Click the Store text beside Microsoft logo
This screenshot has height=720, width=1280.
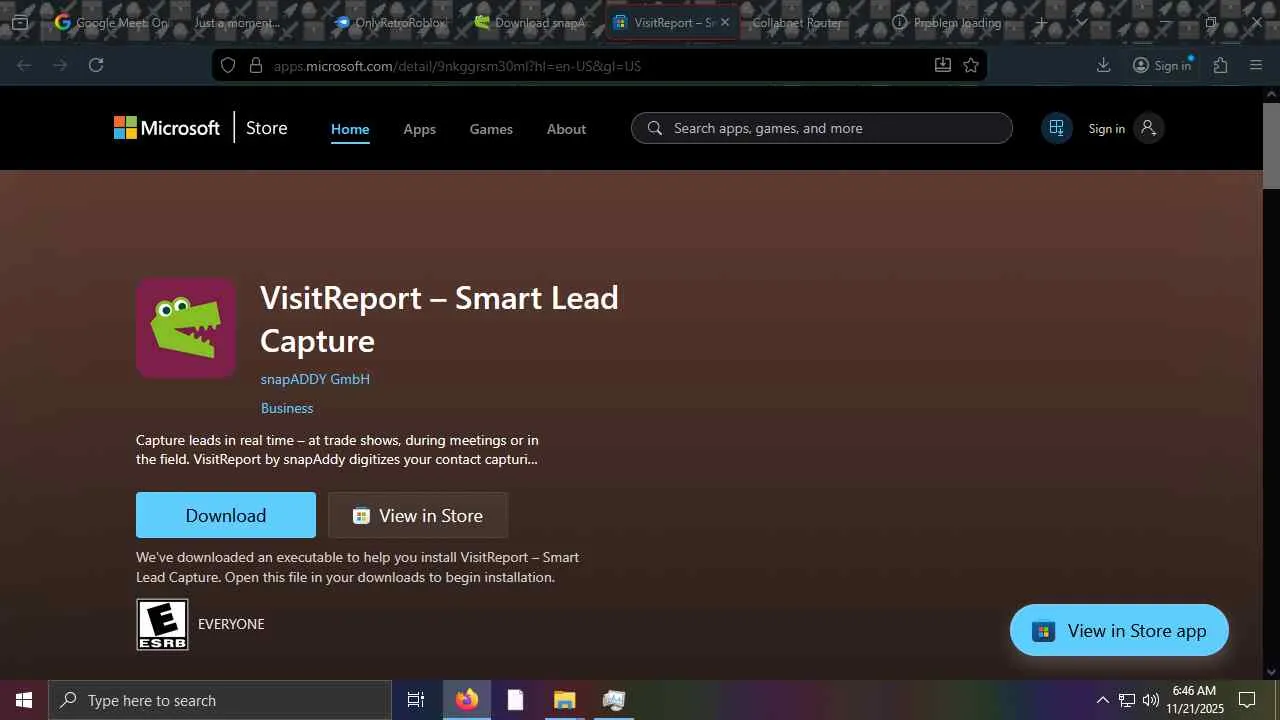click(267, 128)
